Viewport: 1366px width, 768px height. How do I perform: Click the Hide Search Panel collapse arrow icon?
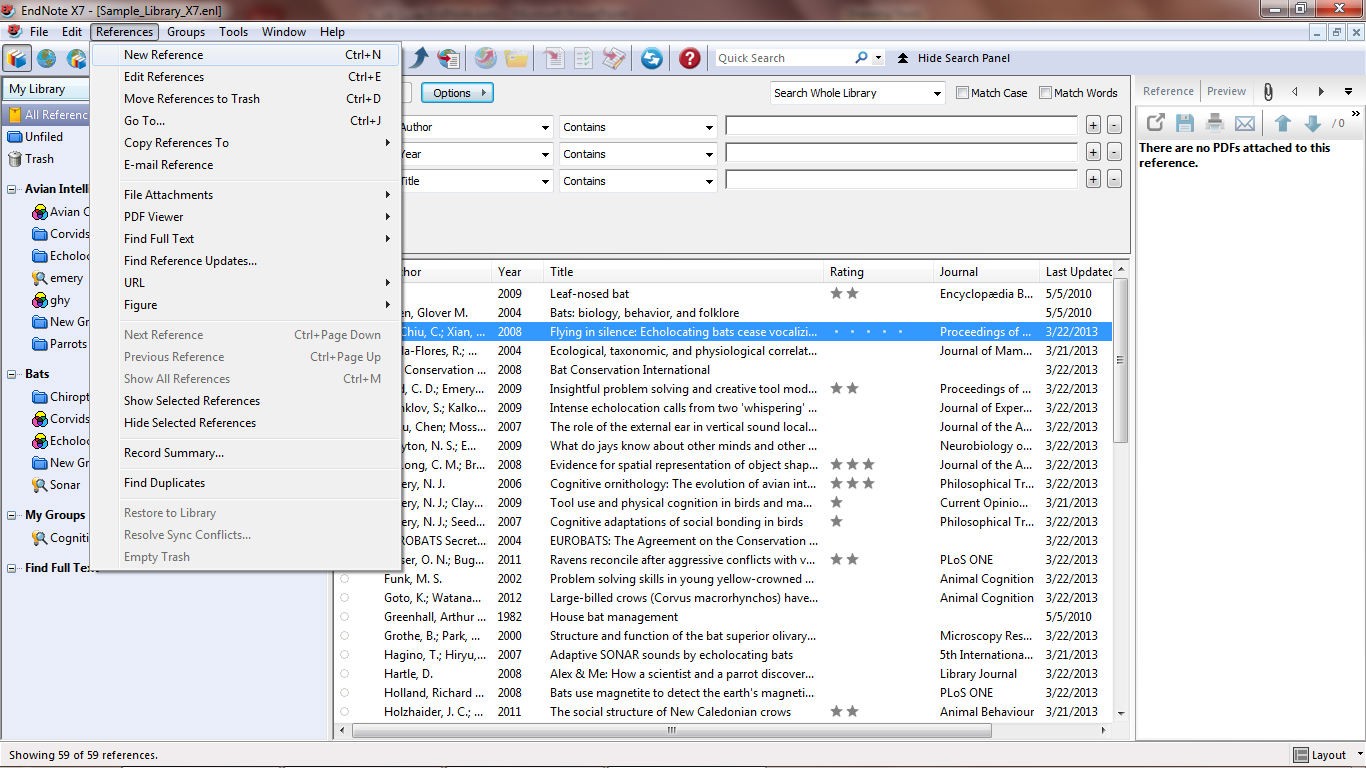click(903, 58)
